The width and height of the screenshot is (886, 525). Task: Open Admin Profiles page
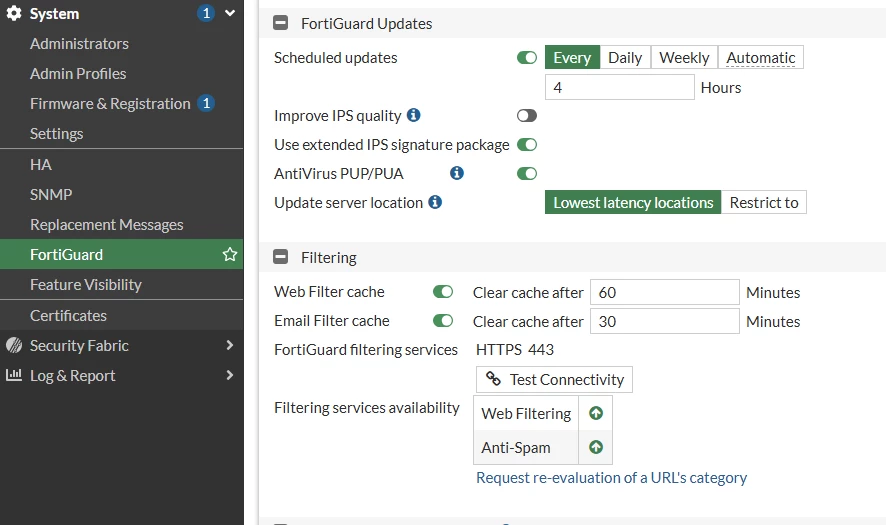coord(78,73)
